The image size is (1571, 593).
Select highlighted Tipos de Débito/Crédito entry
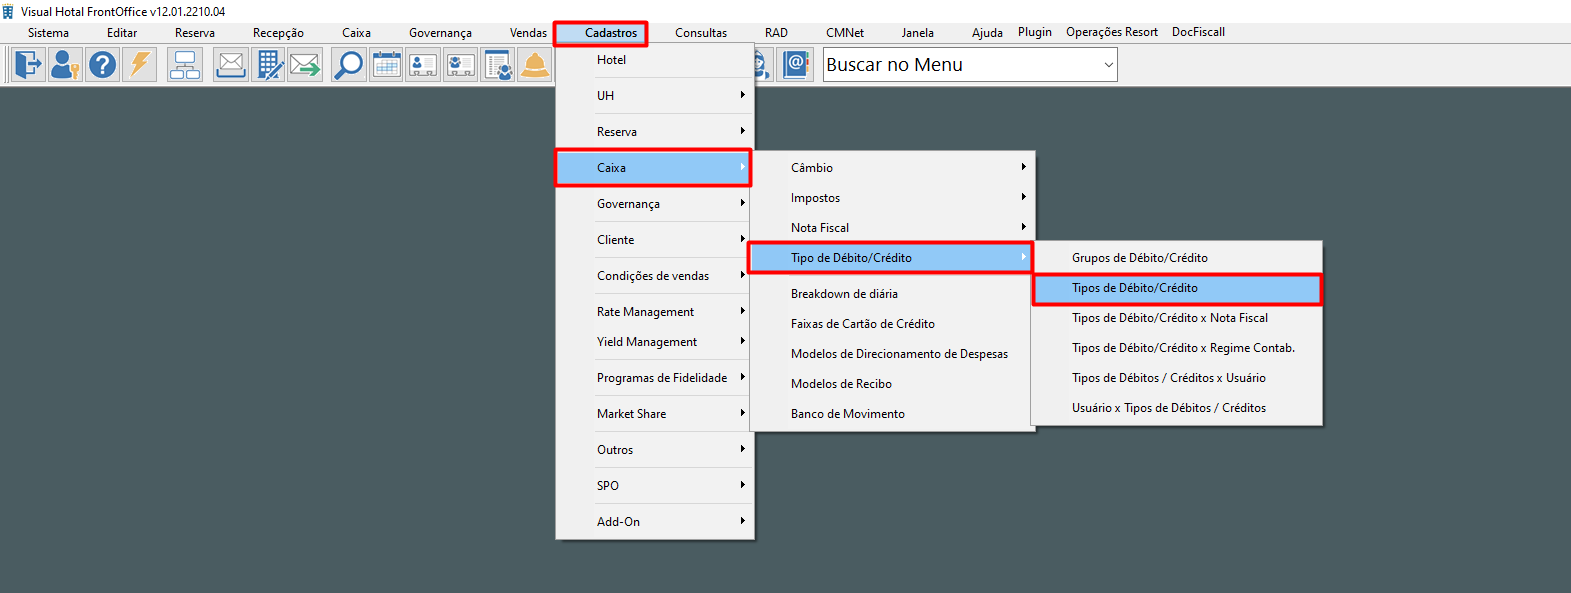[1177, 288]
